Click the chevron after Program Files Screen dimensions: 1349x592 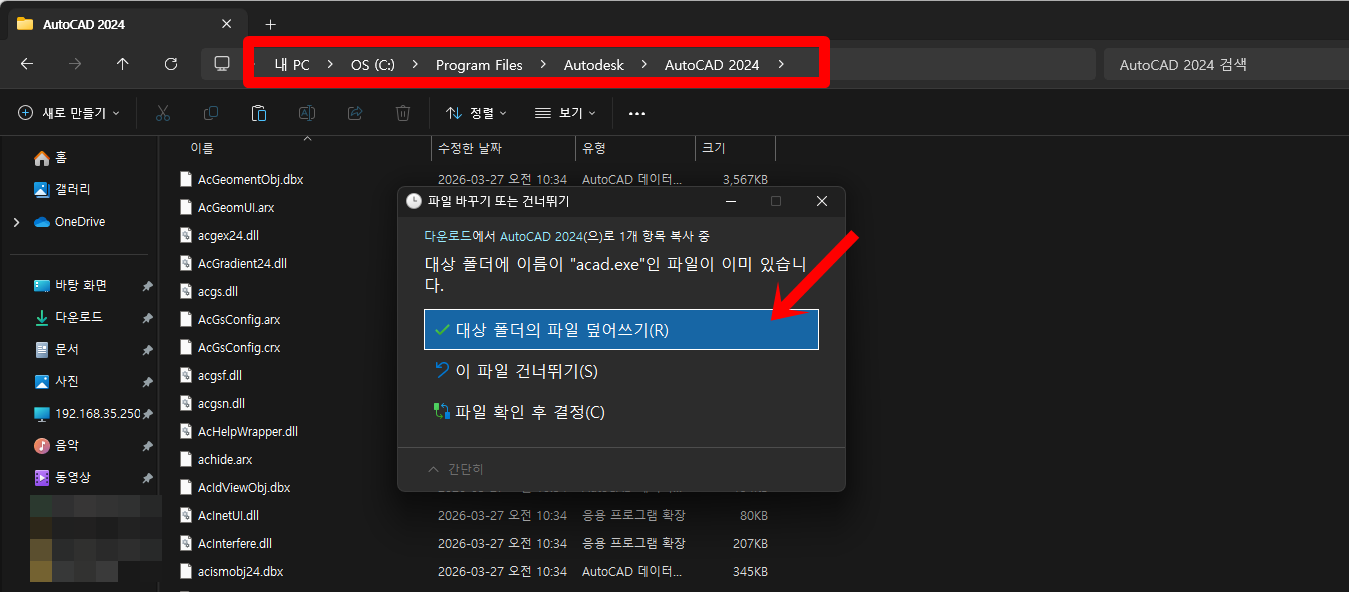pyautogui.click(x=543, y=64)
